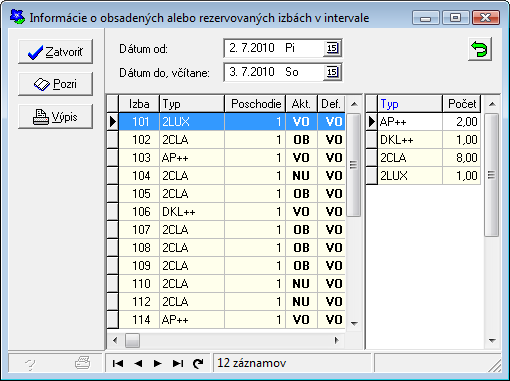Go to previous record navigation icon
The height and width of the screenshot is (381, 510).
(138, 363)
